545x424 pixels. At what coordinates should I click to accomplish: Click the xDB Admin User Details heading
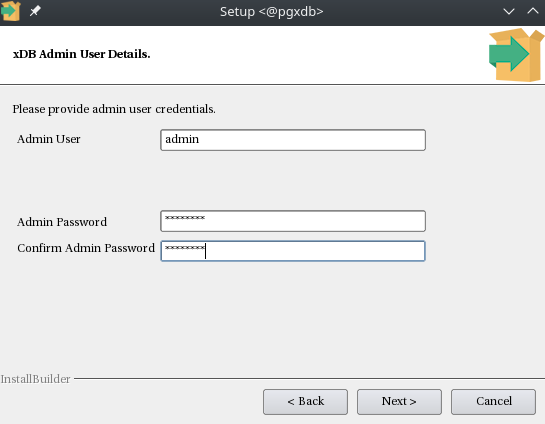pos(82,54)
